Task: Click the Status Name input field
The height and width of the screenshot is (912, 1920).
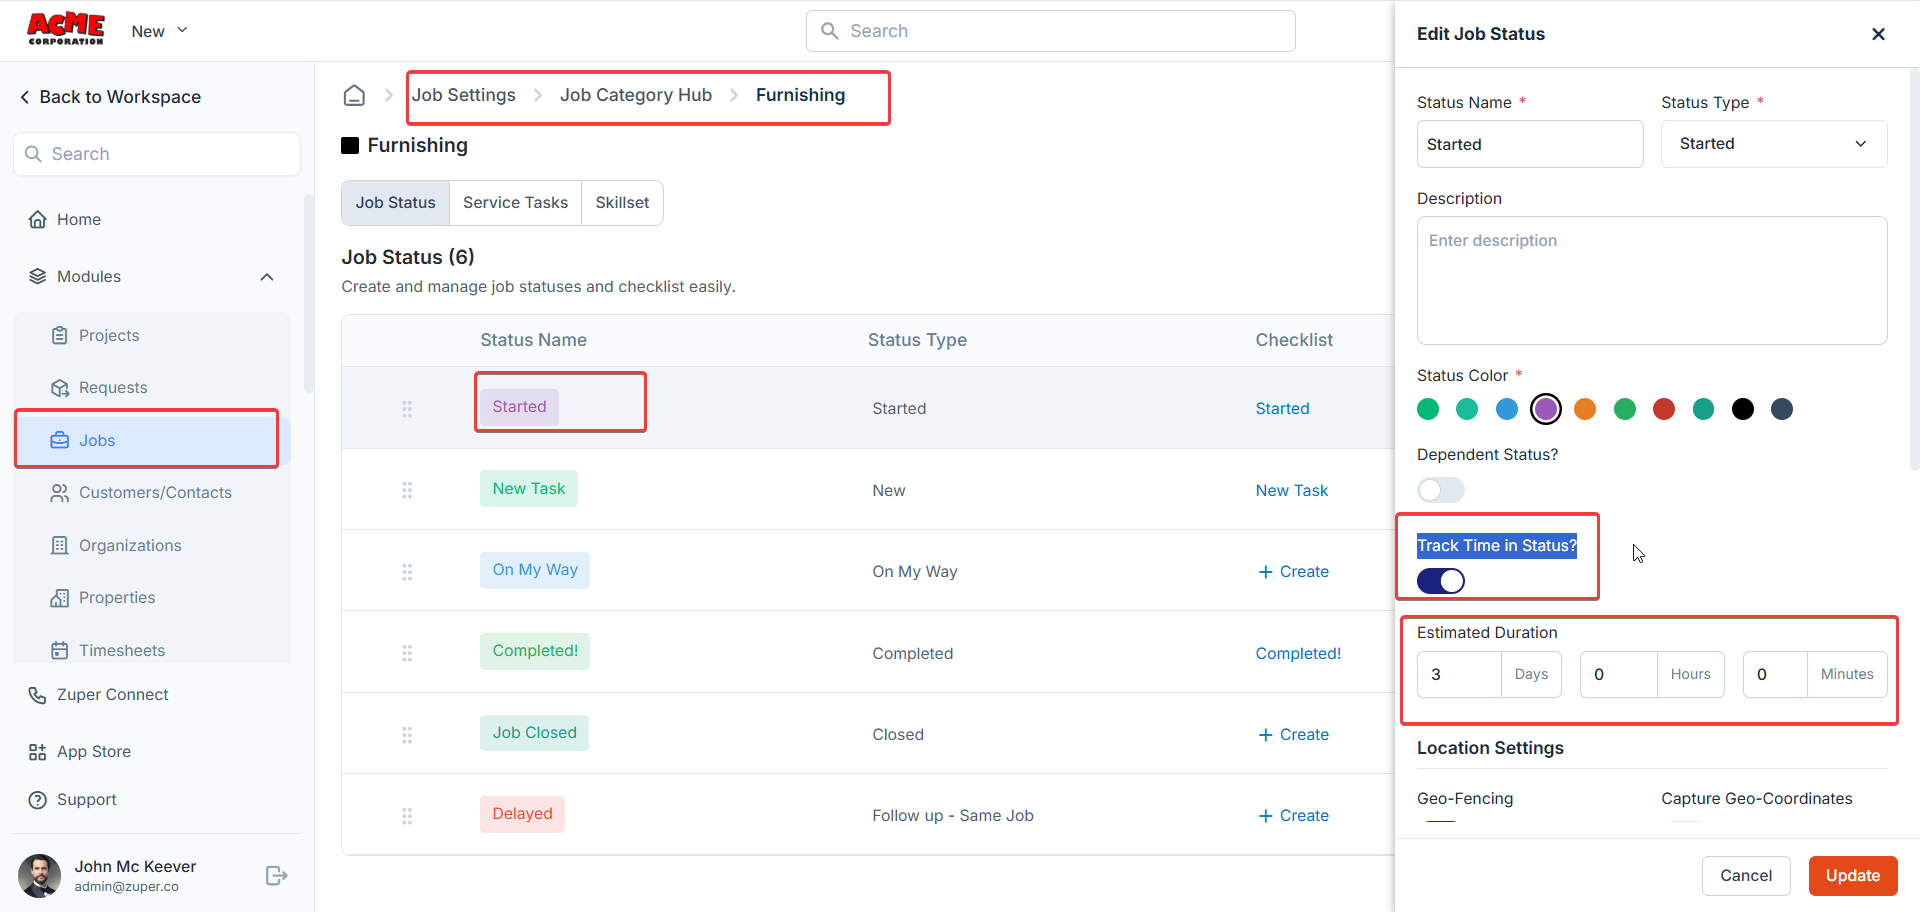Action: tap(1530, 144)
